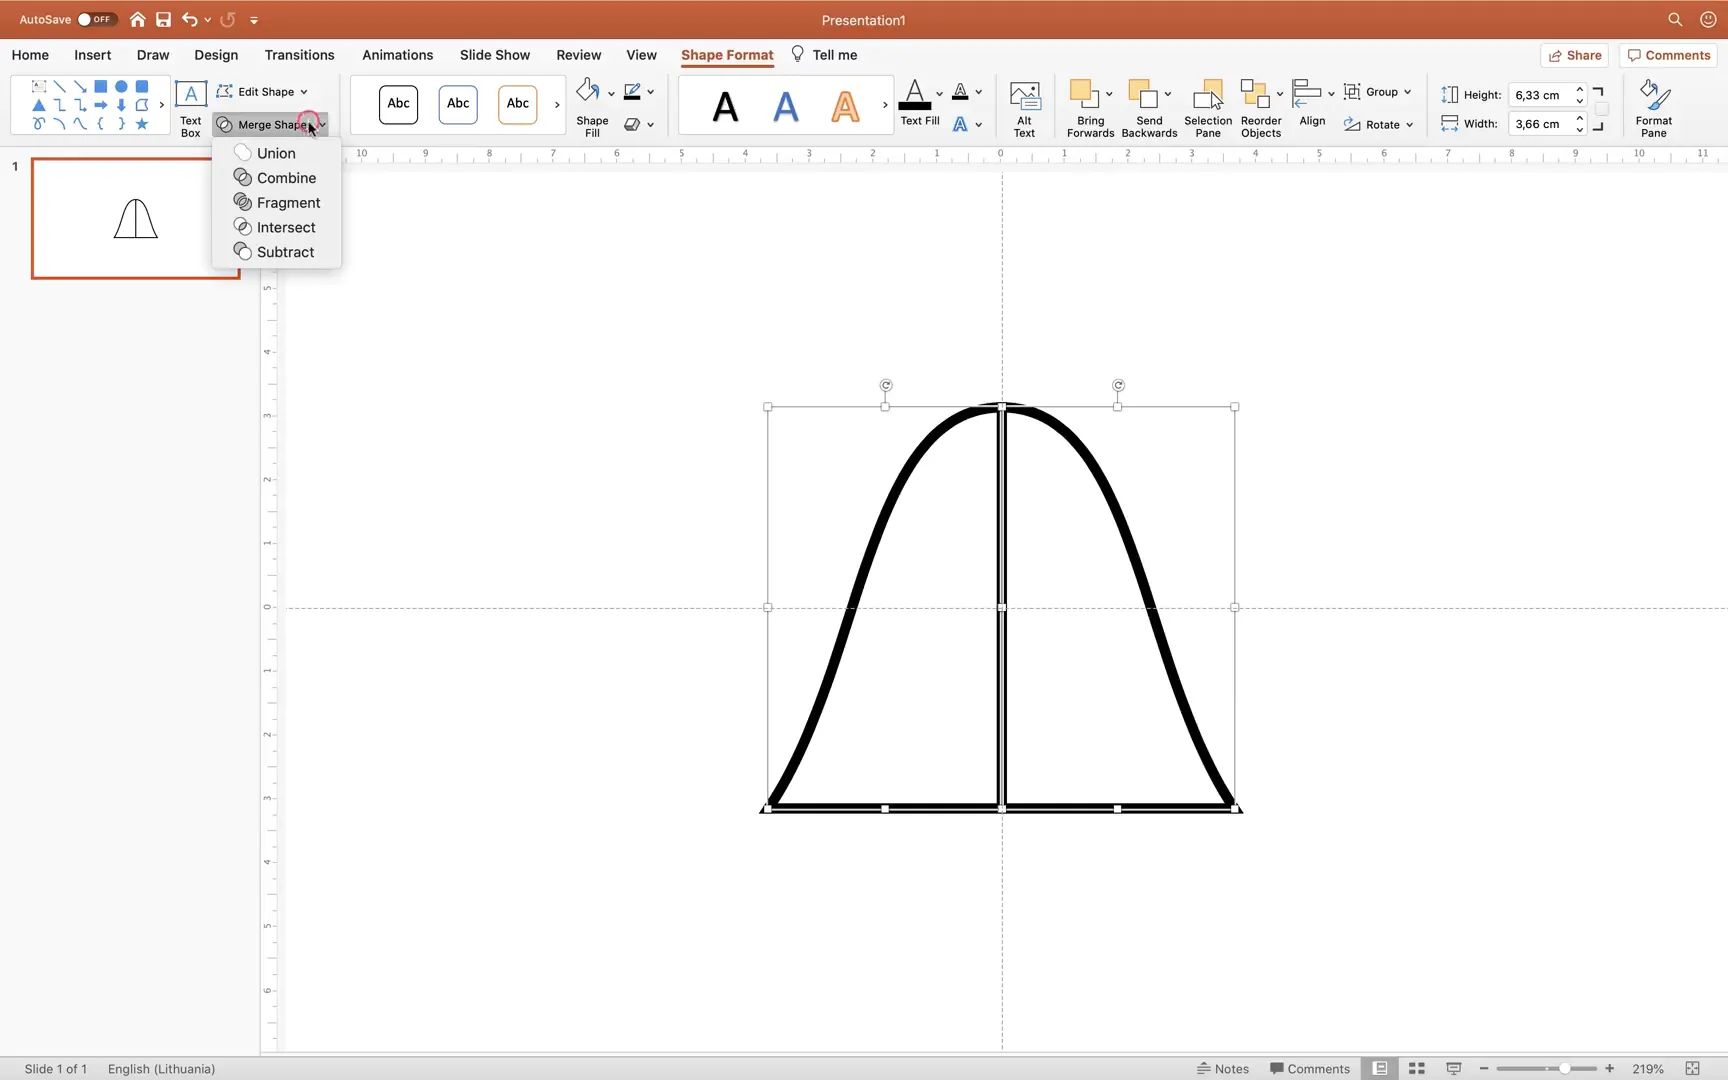Viewport: 1728px width, 1080px height.
Task: Apply orange outlined WordArt A style
Action: click(846, 105)
